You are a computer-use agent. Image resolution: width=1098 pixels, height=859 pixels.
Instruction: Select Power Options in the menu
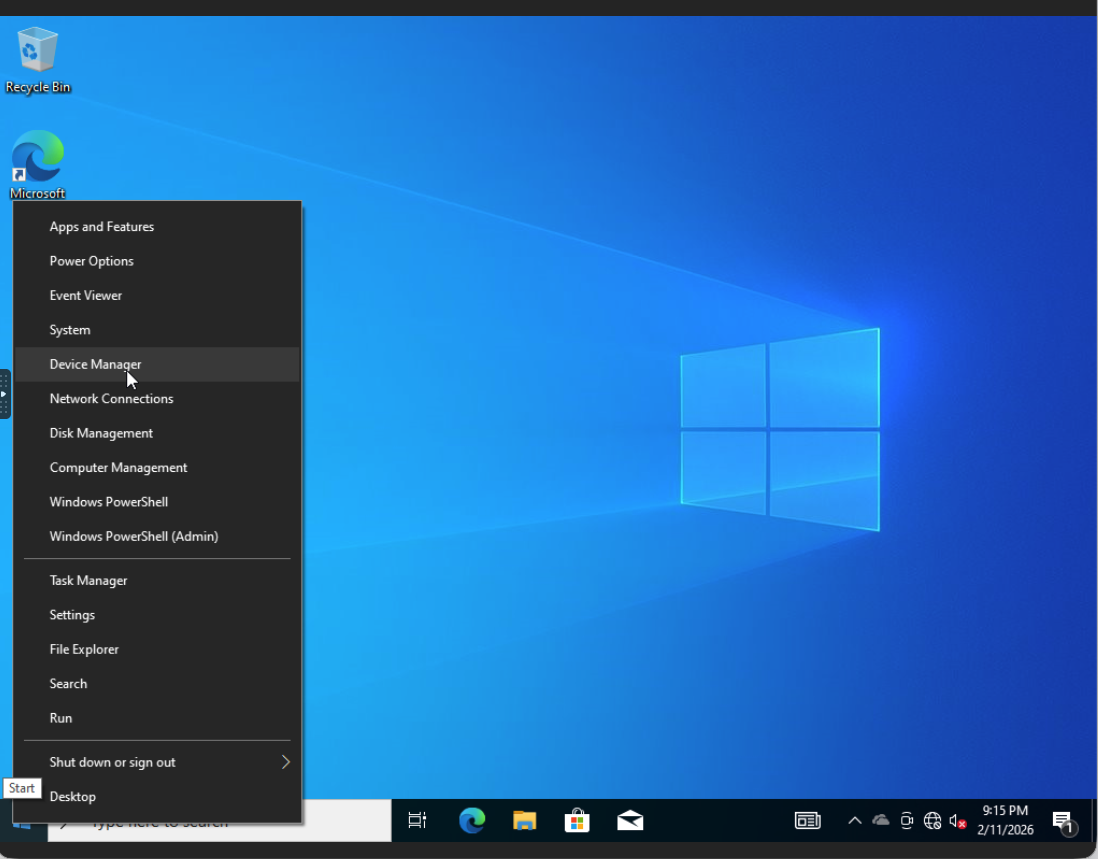pyautogui.click(x=157, y=261)
